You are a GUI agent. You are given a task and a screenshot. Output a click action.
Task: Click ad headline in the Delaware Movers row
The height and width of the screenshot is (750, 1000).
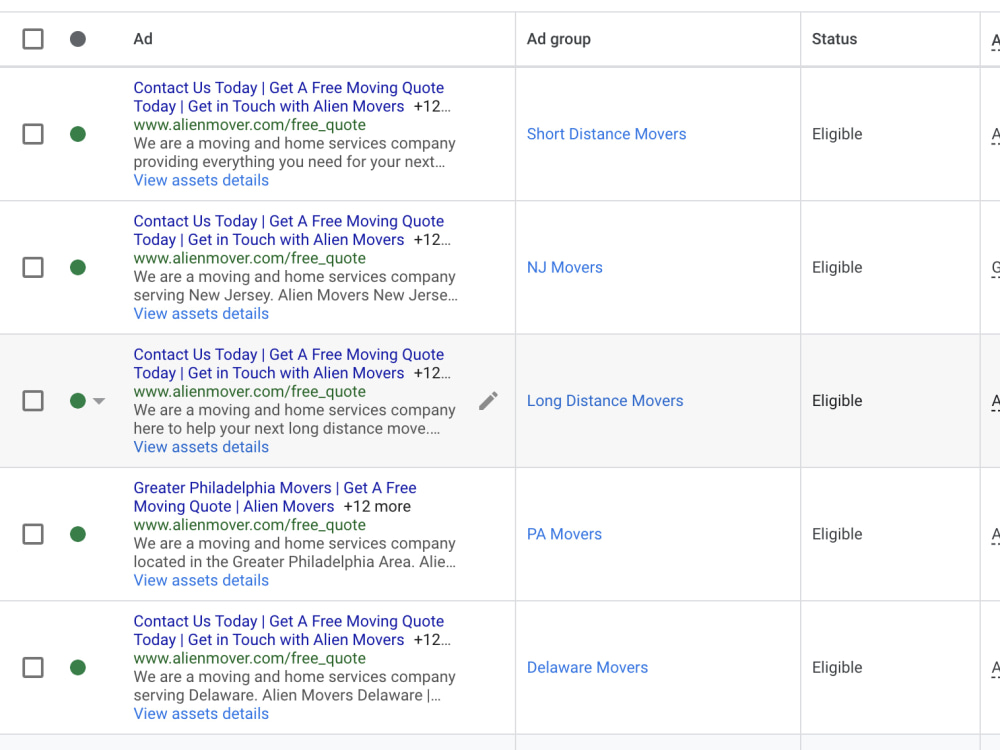288,630
